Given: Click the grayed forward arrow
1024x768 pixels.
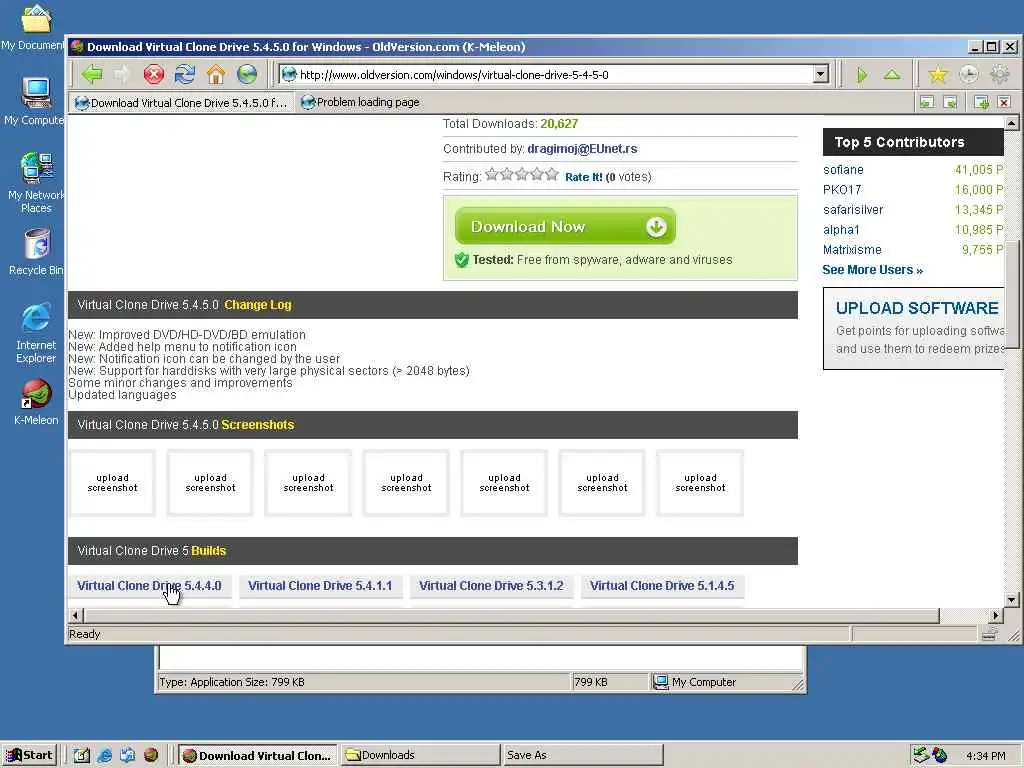Looking at the screenshot, I should point(121,74).
